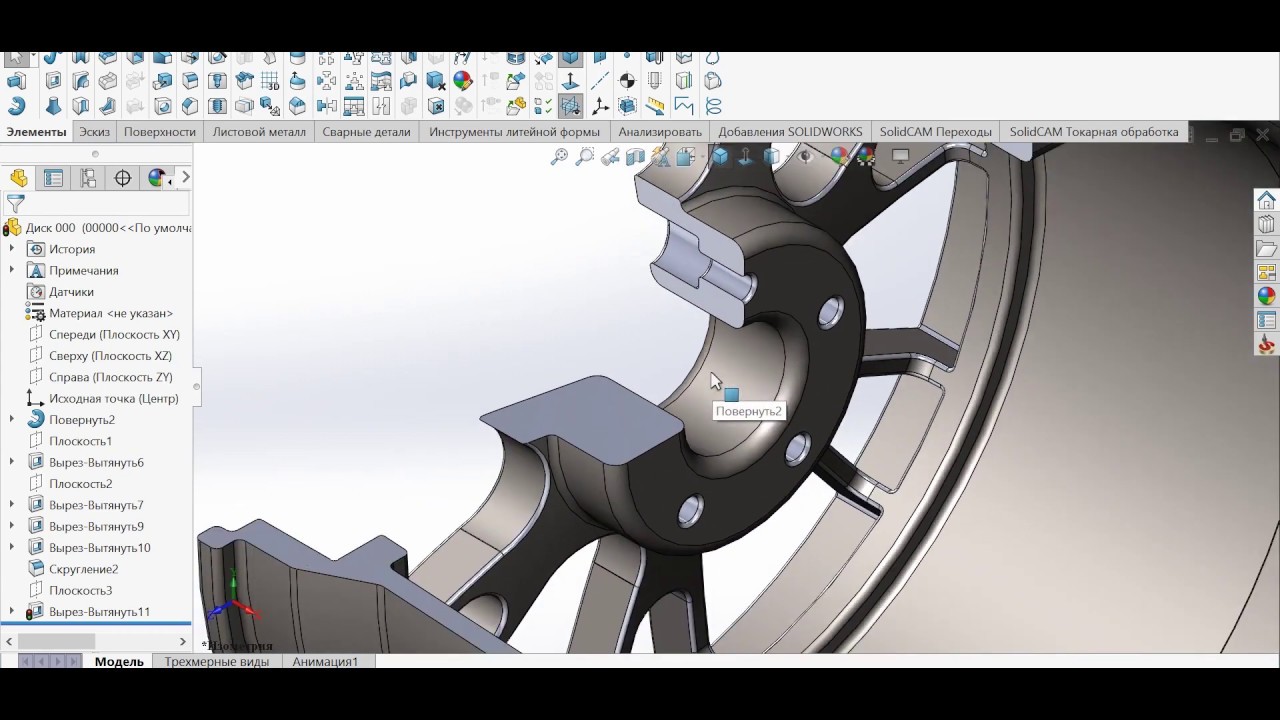Screen dimensions: 1280x720
Task: Open Hide/Show Items eye icon
Action: [805, 156]
